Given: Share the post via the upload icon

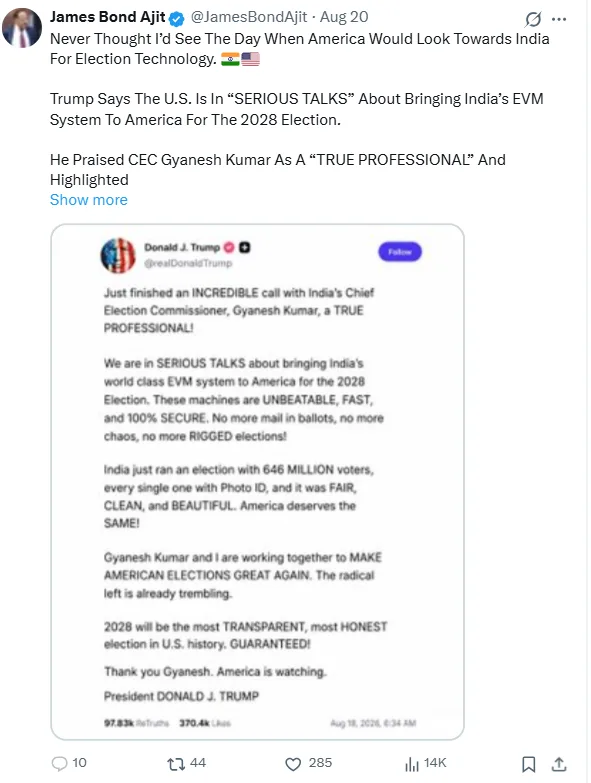Looking at the screenshot, I should (x=559, y=764).
